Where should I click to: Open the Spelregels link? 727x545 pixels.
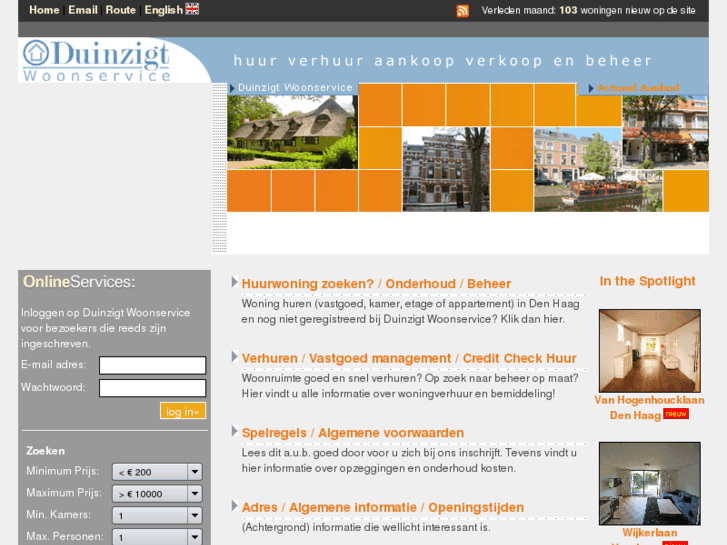point(274,433)
